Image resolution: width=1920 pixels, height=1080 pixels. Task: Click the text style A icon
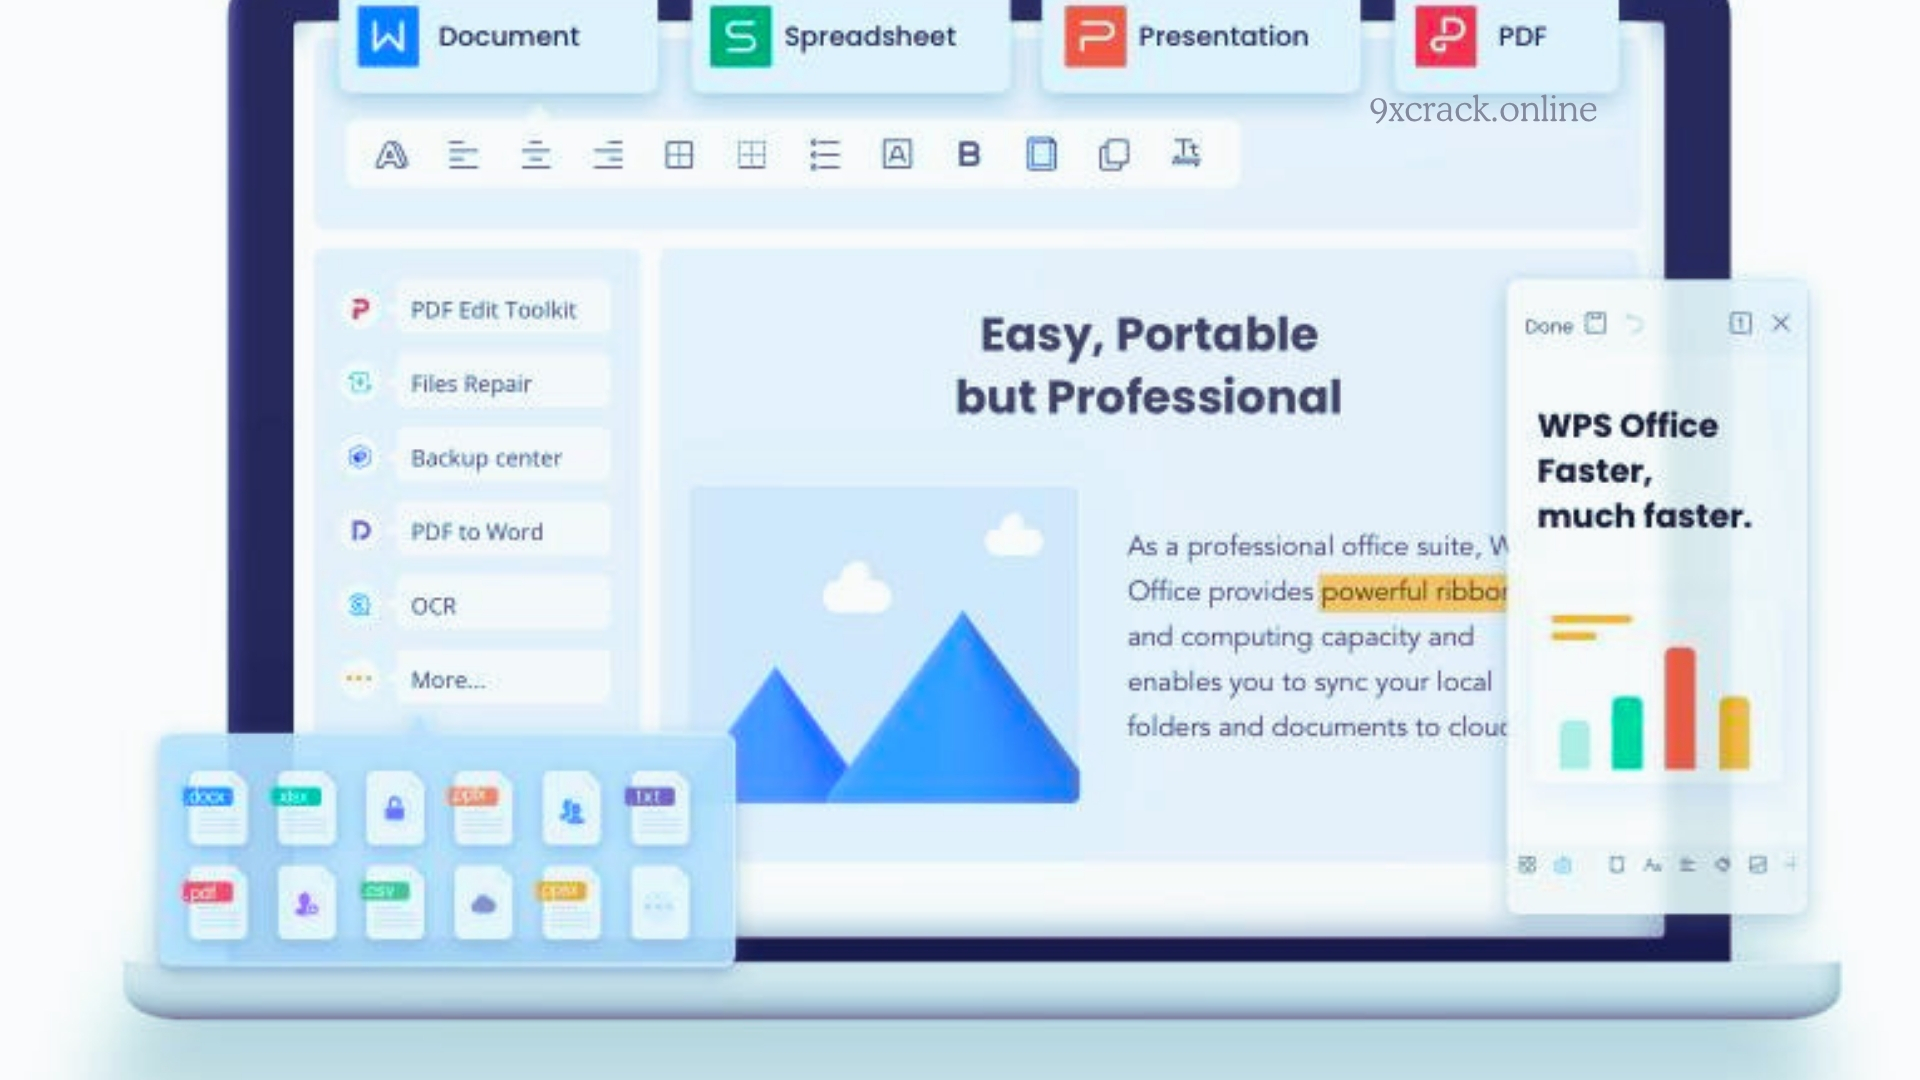click(391, 155)
